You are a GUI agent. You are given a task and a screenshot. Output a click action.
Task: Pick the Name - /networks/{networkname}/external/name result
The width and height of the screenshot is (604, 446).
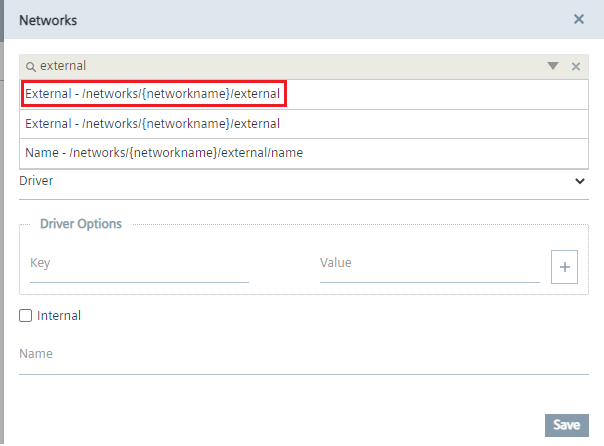click(164, 153)
